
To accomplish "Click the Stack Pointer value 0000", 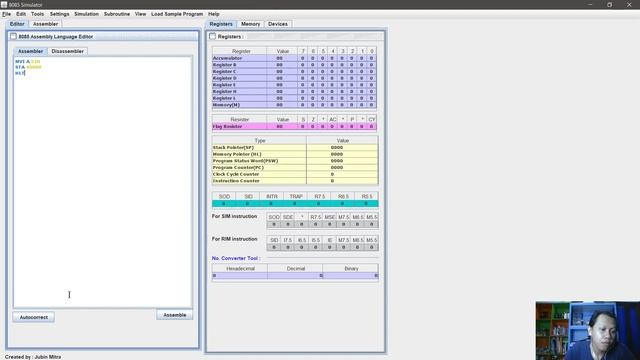I will coord(337,147).
